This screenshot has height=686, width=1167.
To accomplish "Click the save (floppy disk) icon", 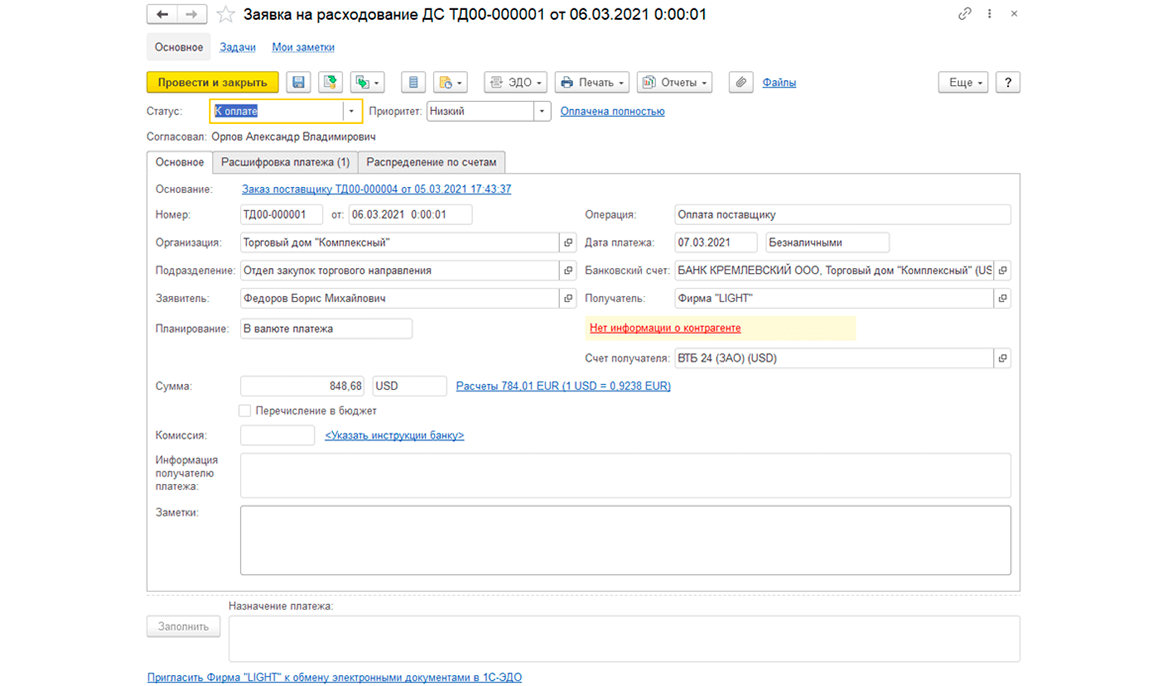I will coord(298,82).
